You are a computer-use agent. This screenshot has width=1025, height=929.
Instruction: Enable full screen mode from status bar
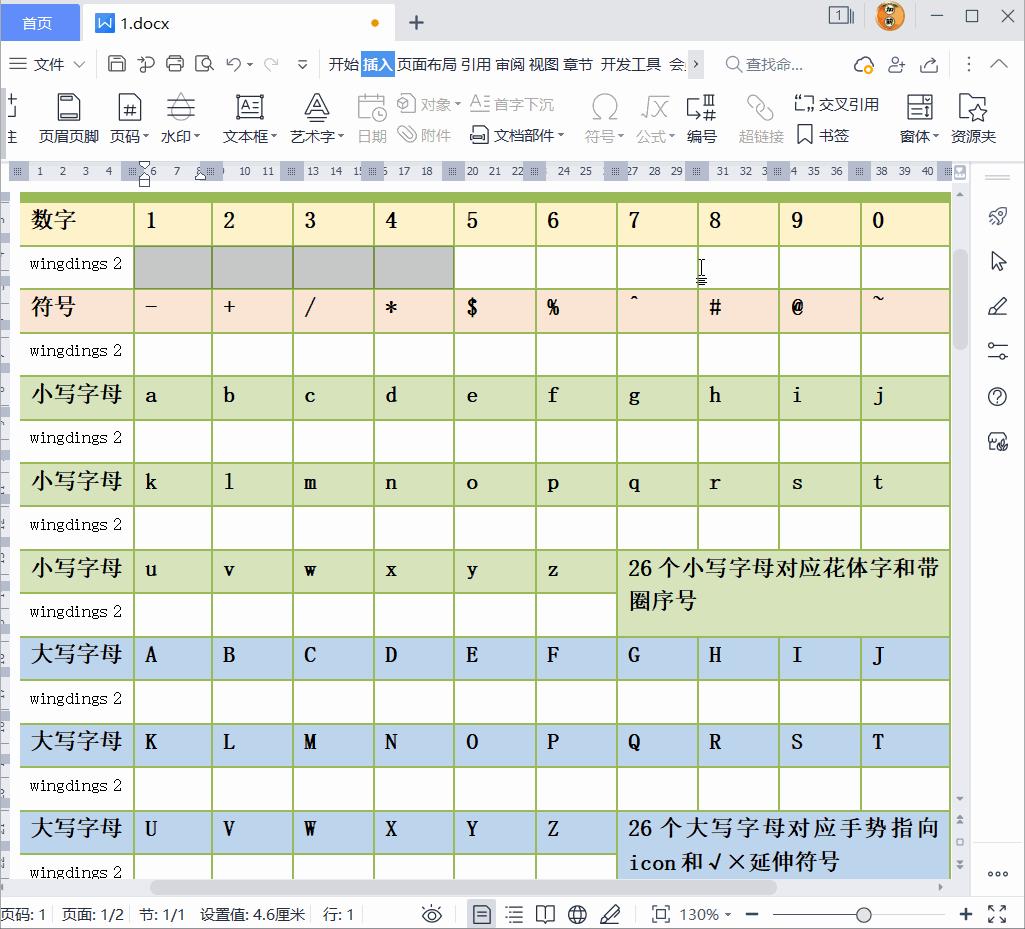tap(995, 913)
